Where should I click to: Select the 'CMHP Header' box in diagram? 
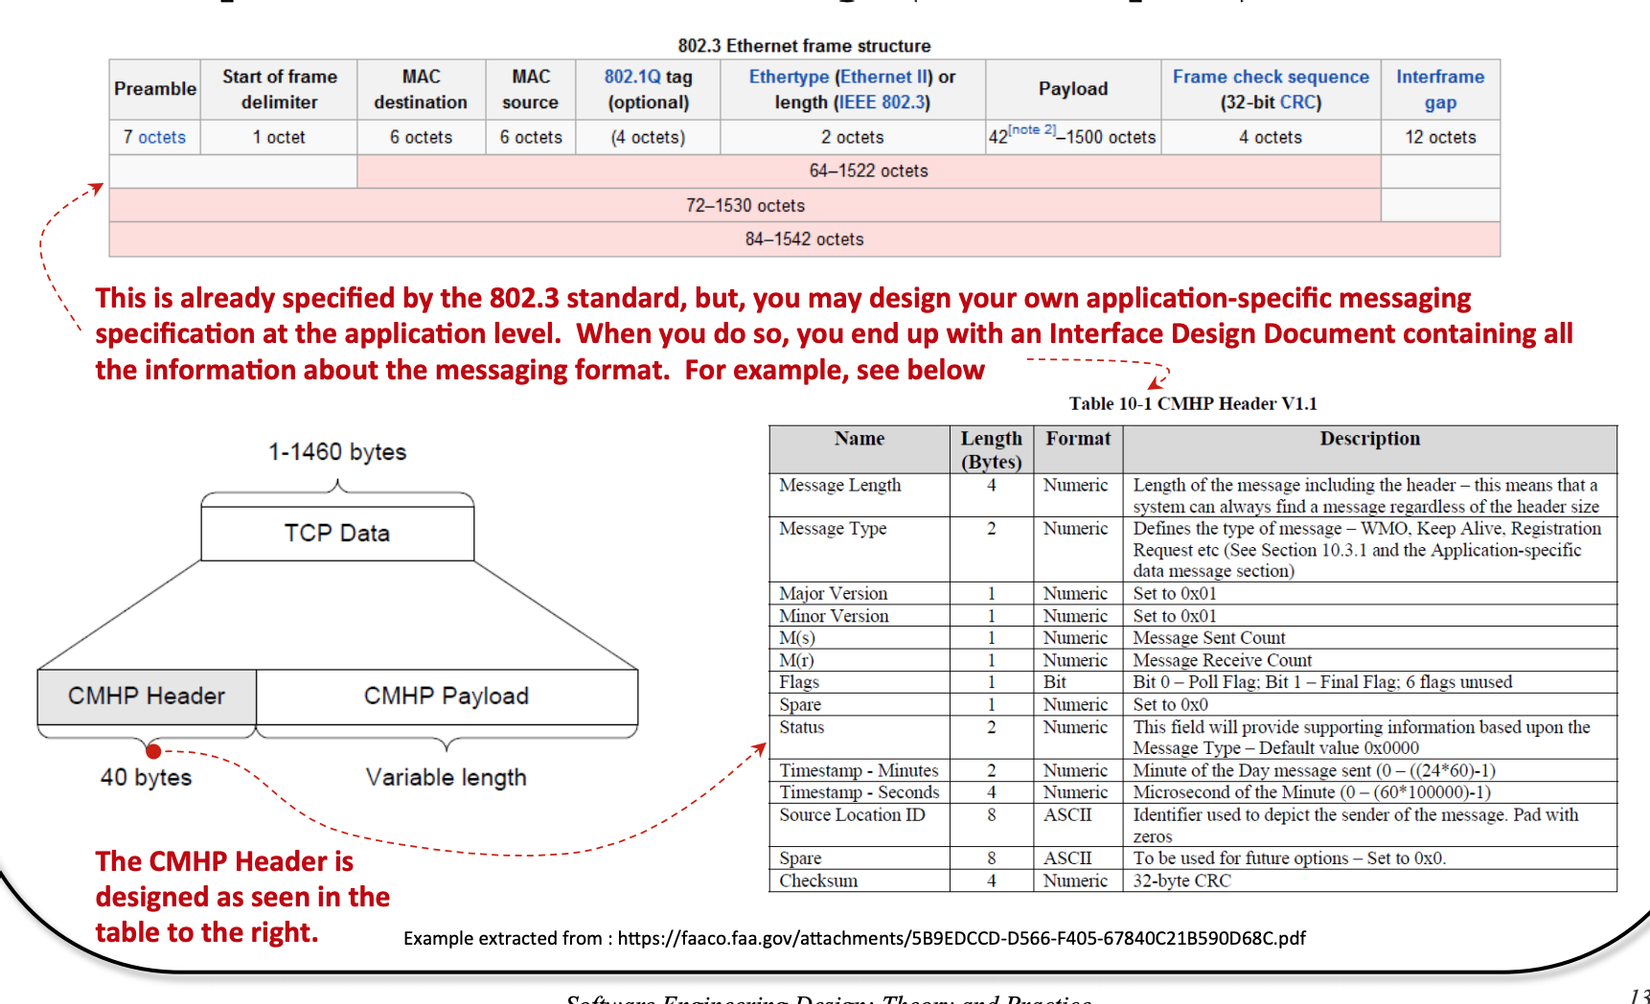(147, 696)
